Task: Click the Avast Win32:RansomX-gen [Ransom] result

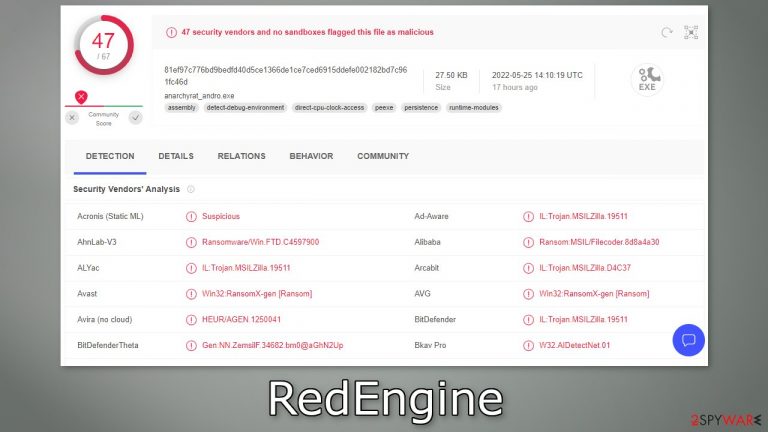Action: coord(257,294)
